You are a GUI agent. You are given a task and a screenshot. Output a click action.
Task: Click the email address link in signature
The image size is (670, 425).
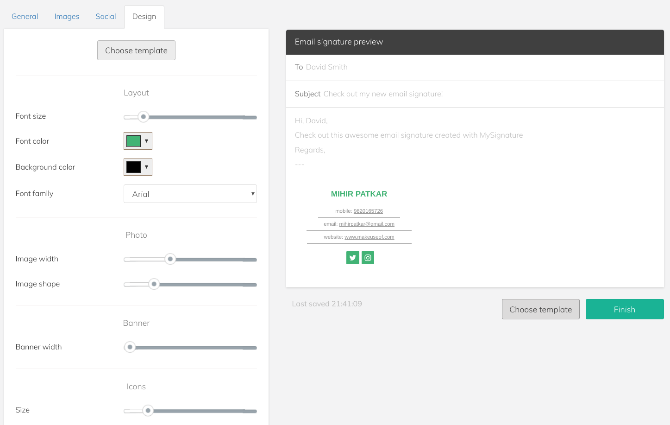(x=367, y=224)
